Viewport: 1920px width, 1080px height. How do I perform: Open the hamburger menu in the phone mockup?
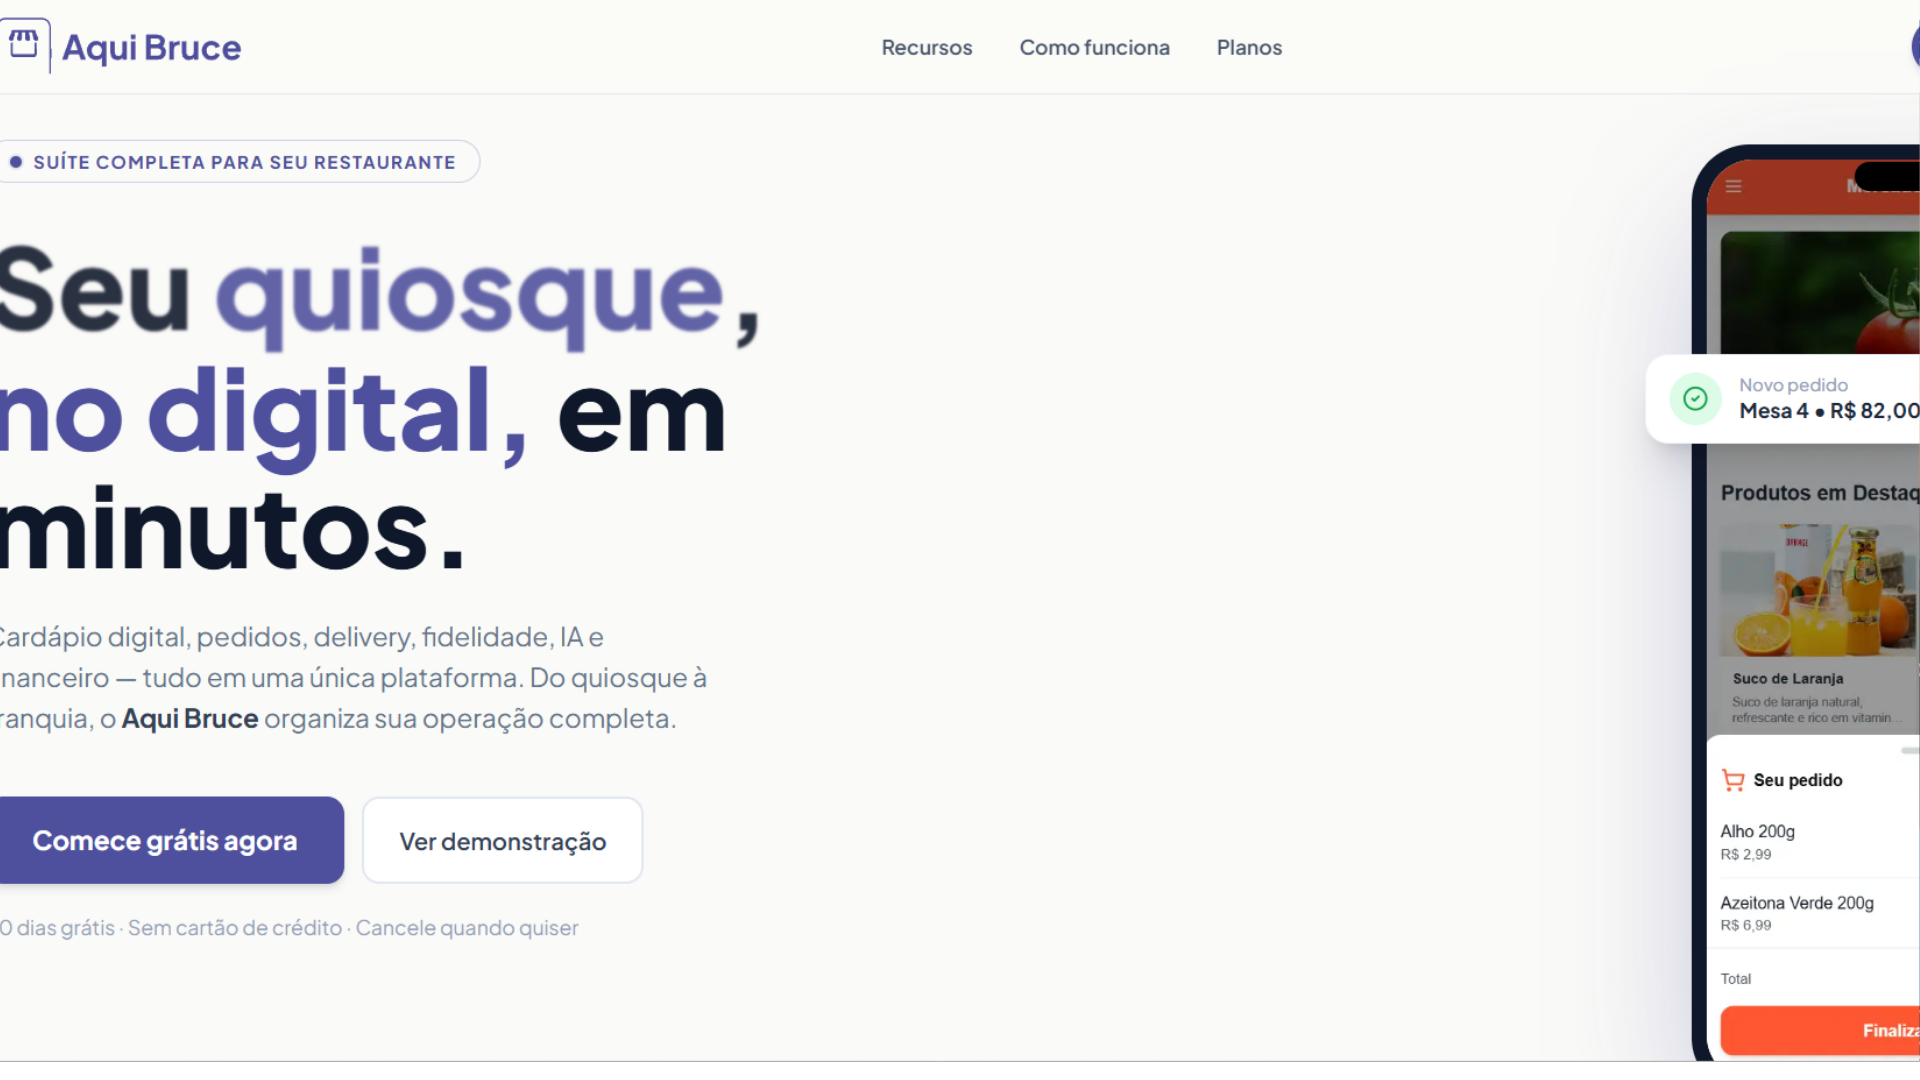coord(1733,187)
